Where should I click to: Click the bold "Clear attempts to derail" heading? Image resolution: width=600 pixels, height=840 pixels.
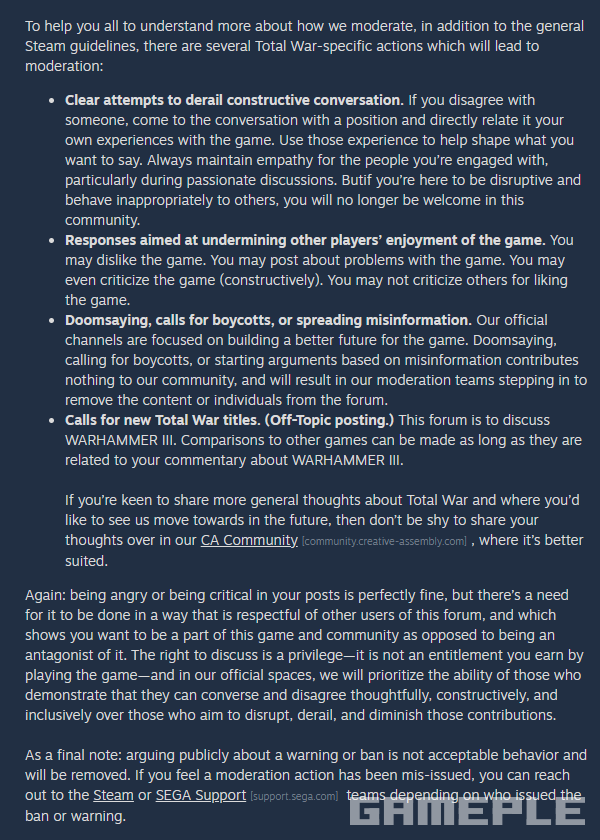click(234, 100)
